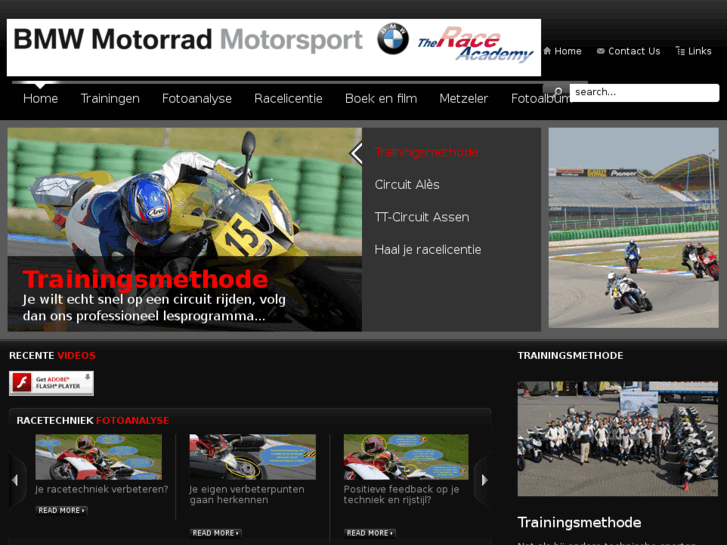Viewport: 727px width, 545px height.
Task: Click the Links list icon
Action: point(680,51)
